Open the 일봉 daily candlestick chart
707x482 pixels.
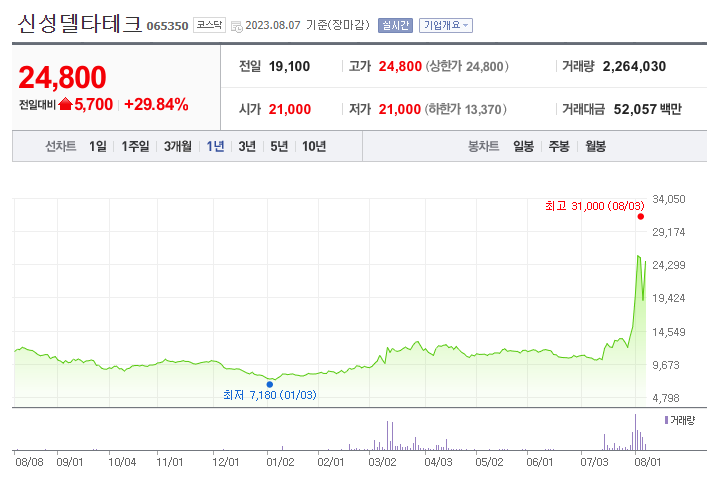(523, 146)
